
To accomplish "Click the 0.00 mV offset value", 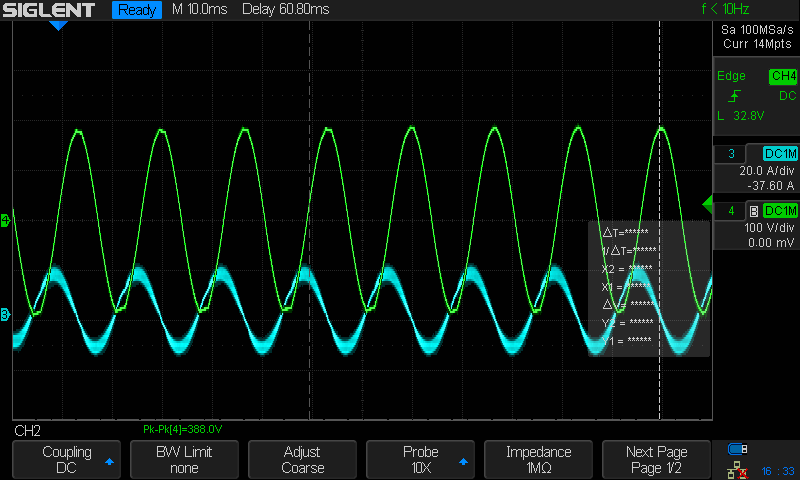I will (771, 243).
